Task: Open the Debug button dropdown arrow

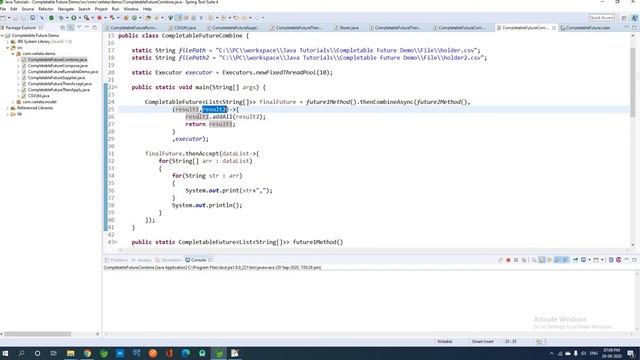Action: [67, 18]
